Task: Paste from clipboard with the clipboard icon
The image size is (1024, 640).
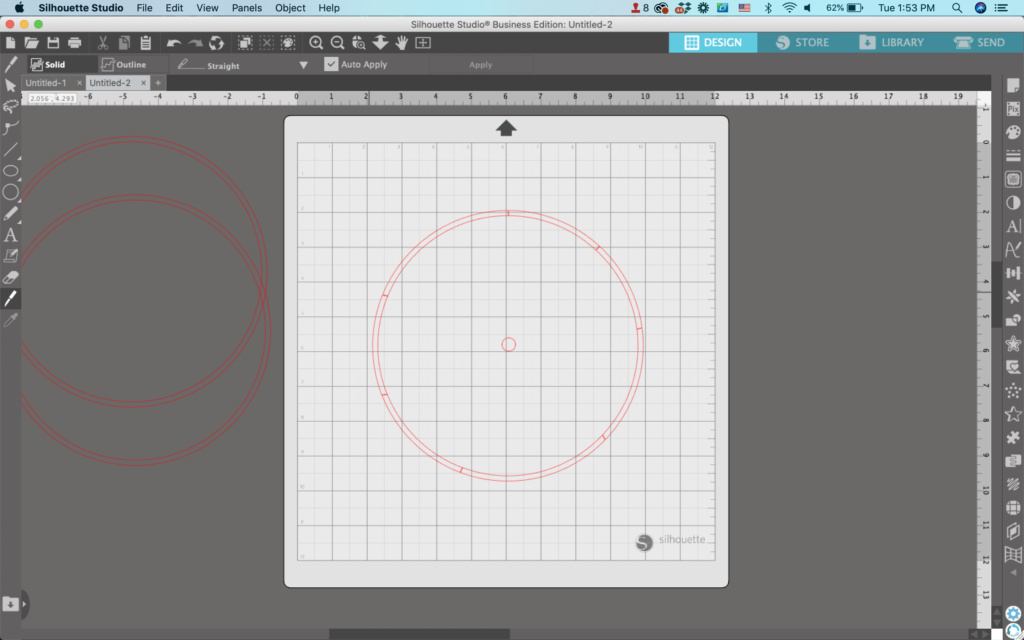Action: (146, 43)
